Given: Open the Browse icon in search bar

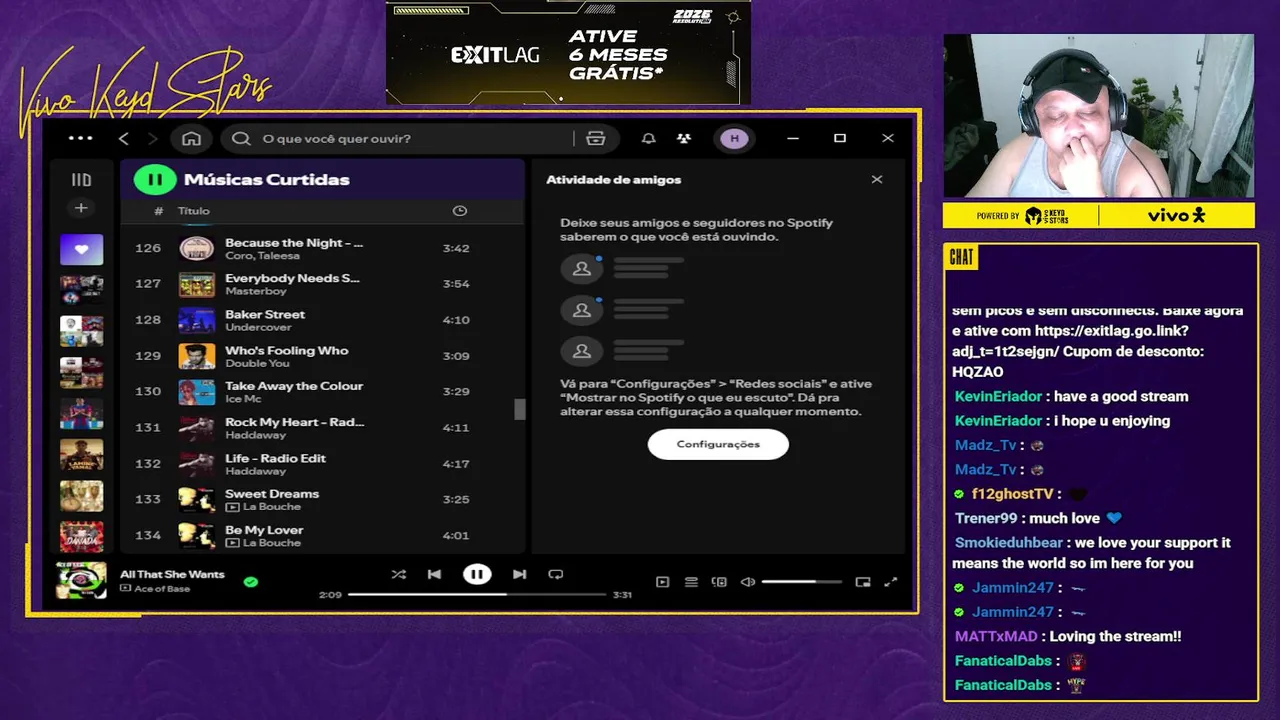Looking at the screenshot, I should [596, 138].
